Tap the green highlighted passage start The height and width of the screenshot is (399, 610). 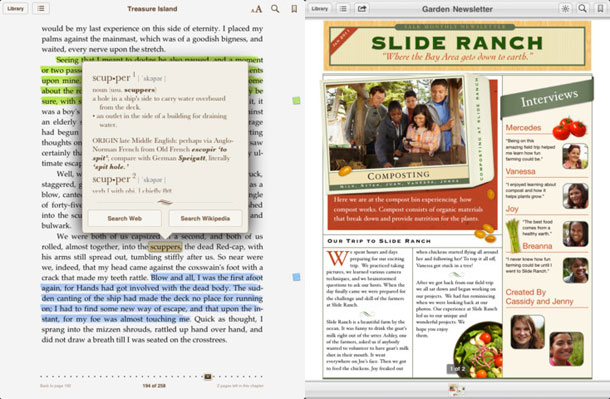pos(68,60)
